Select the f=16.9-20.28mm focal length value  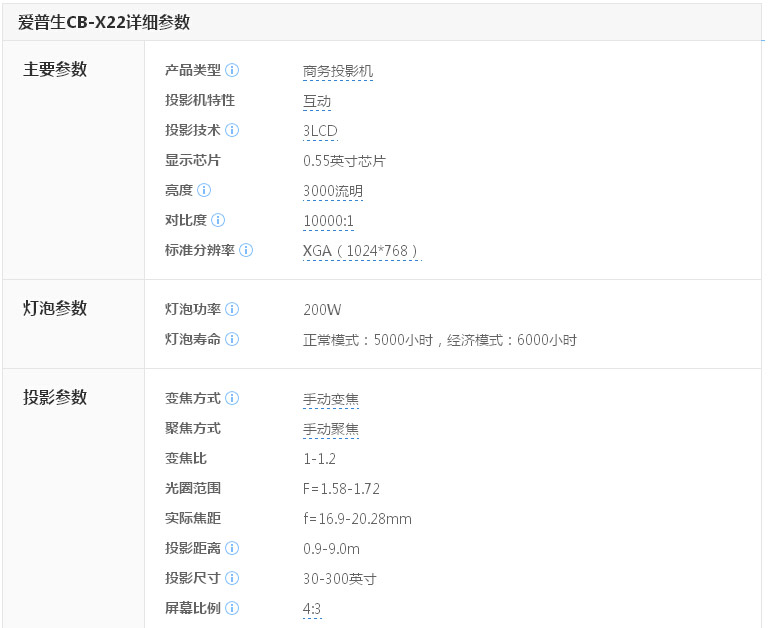358,519
